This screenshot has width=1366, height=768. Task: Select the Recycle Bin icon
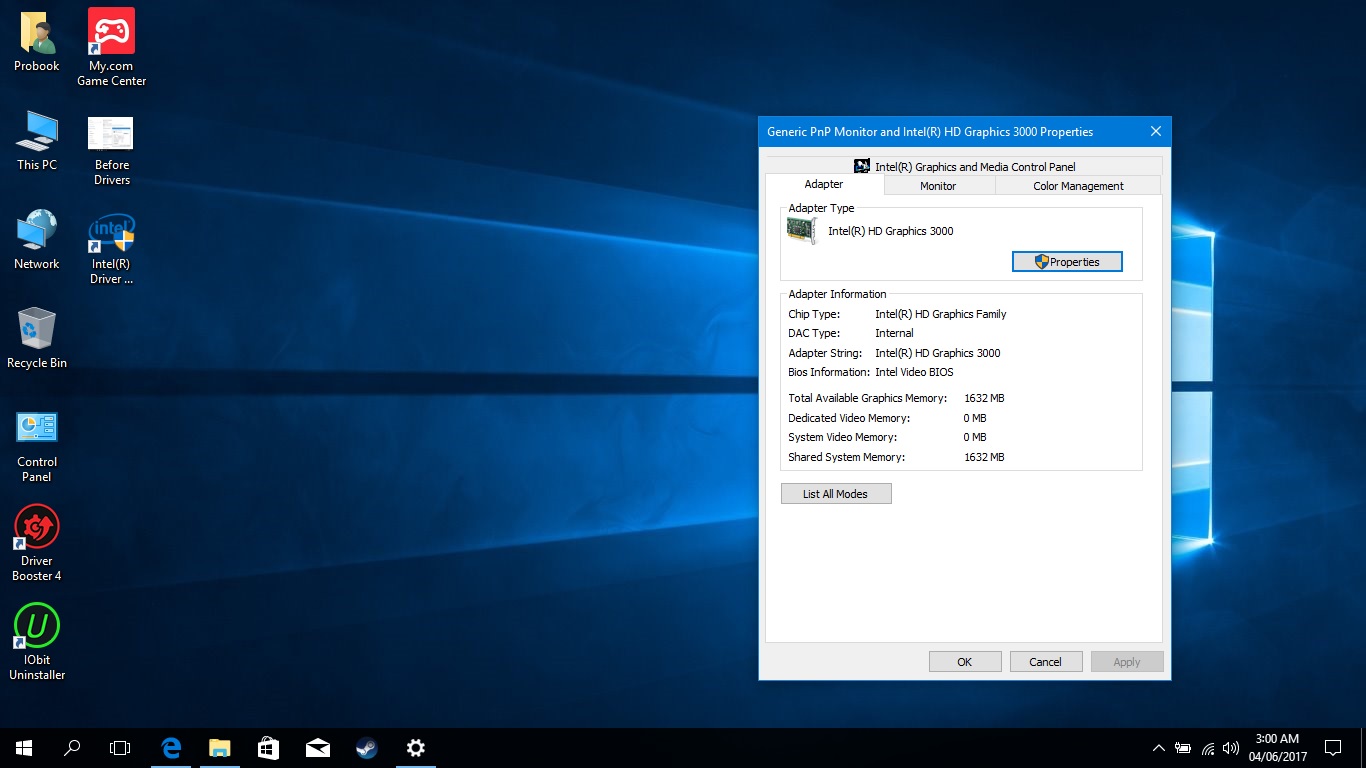(37, 338)
